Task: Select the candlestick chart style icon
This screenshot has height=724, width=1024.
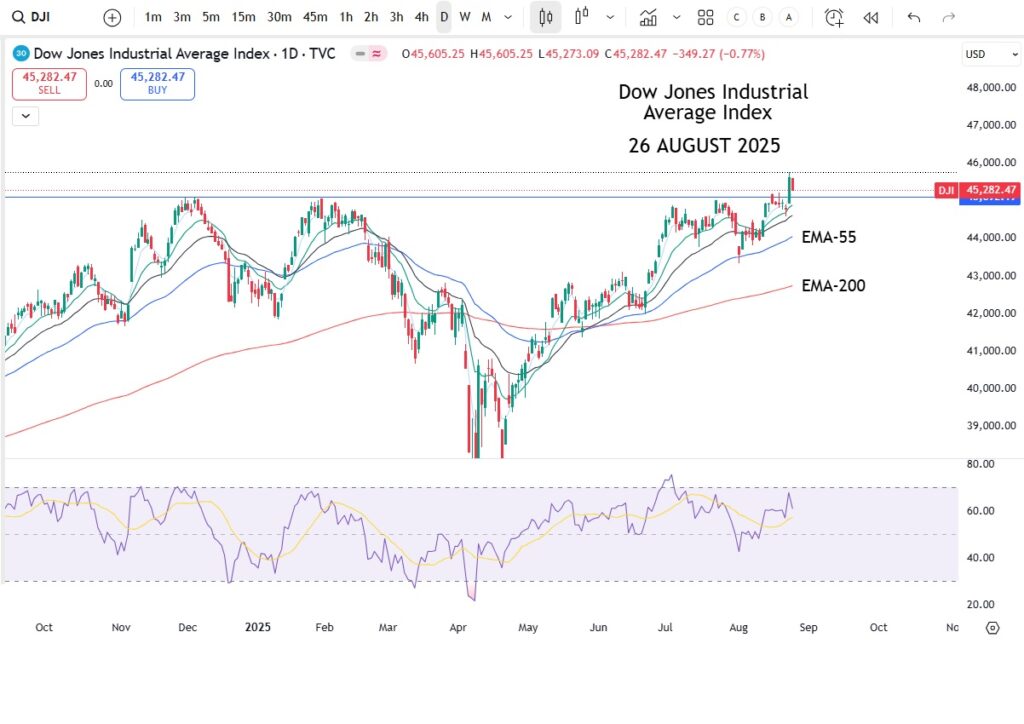Action: [x=545, y=17]
